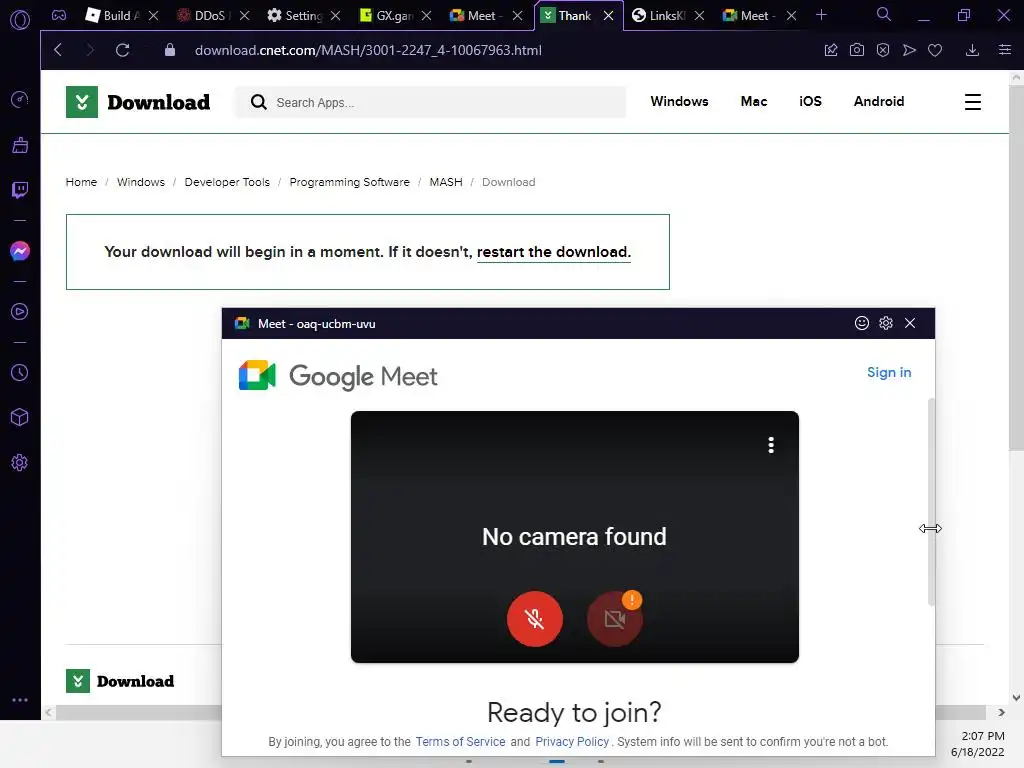This screenshot has height=768, width=1024.
Task: Click the footer Download logo
Action: coord(120,681)
